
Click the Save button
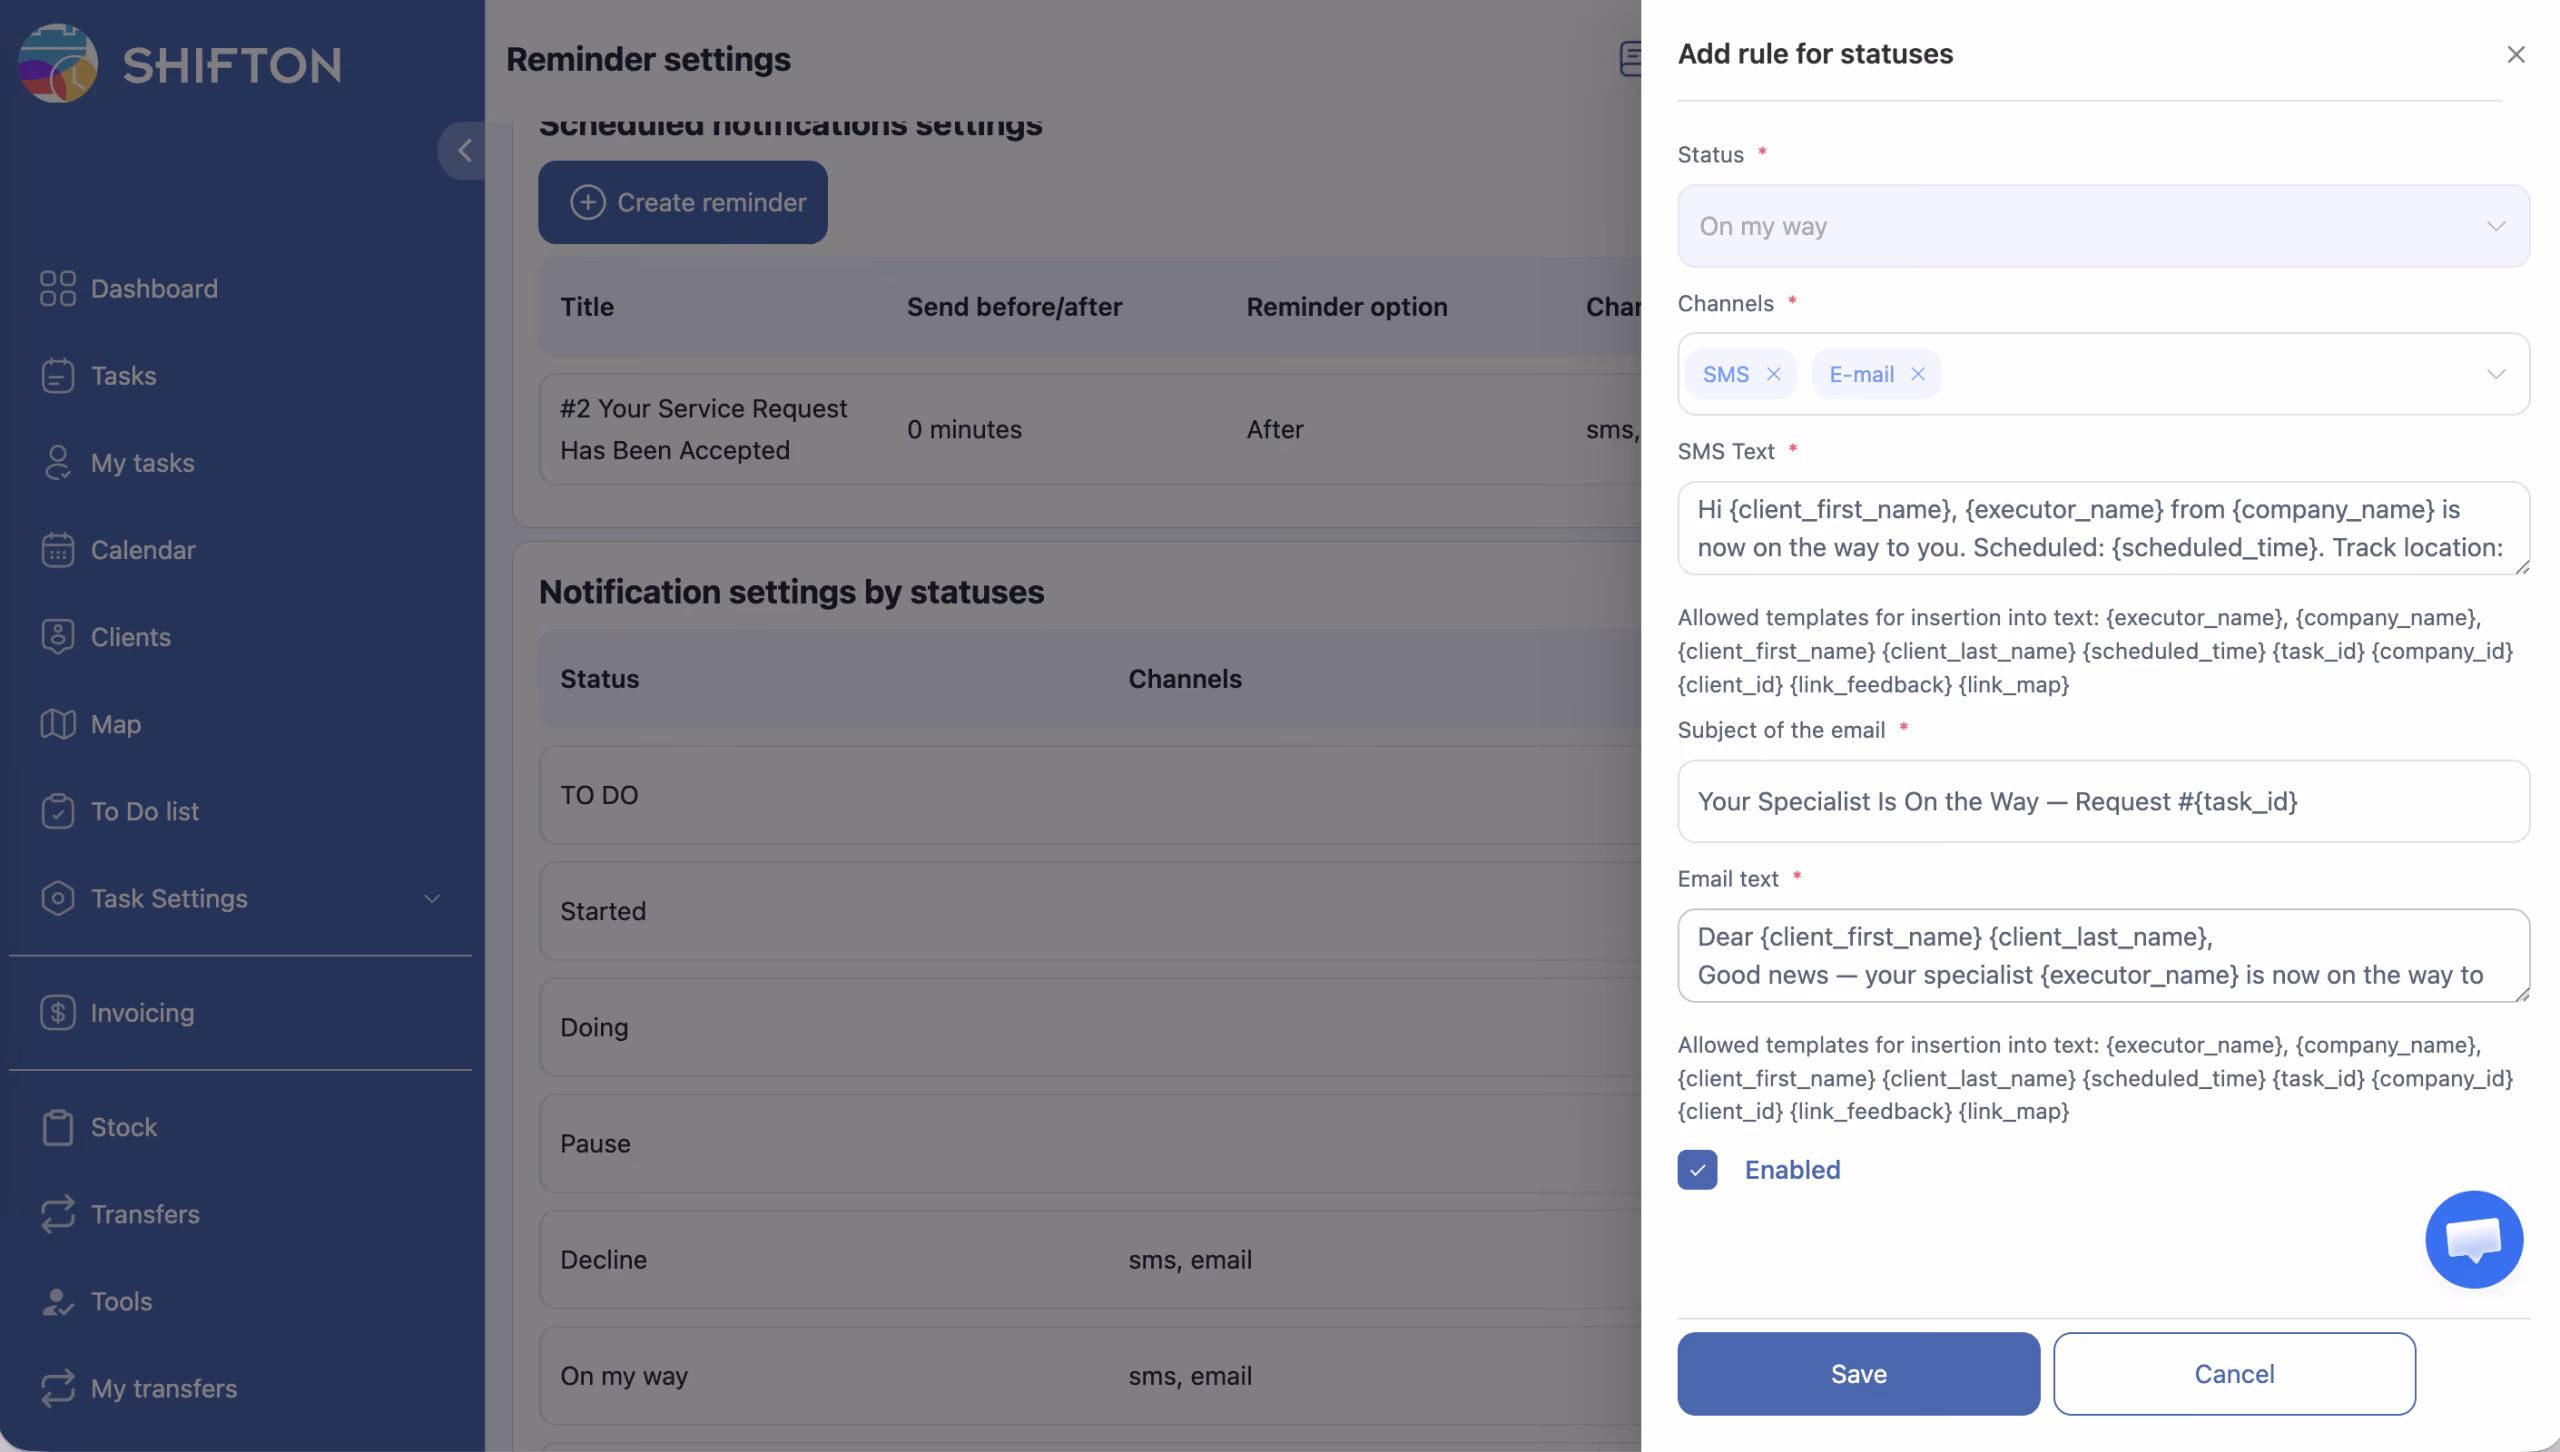coord(1858,1373)
